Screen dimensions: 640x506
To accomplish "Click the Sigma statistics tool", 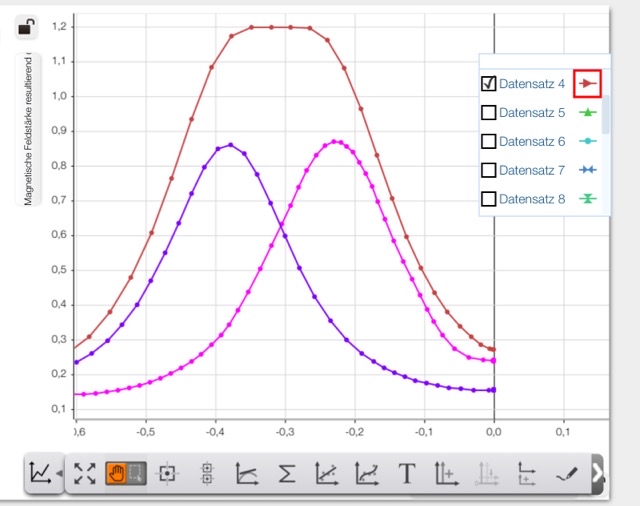I will coord(286,473).
